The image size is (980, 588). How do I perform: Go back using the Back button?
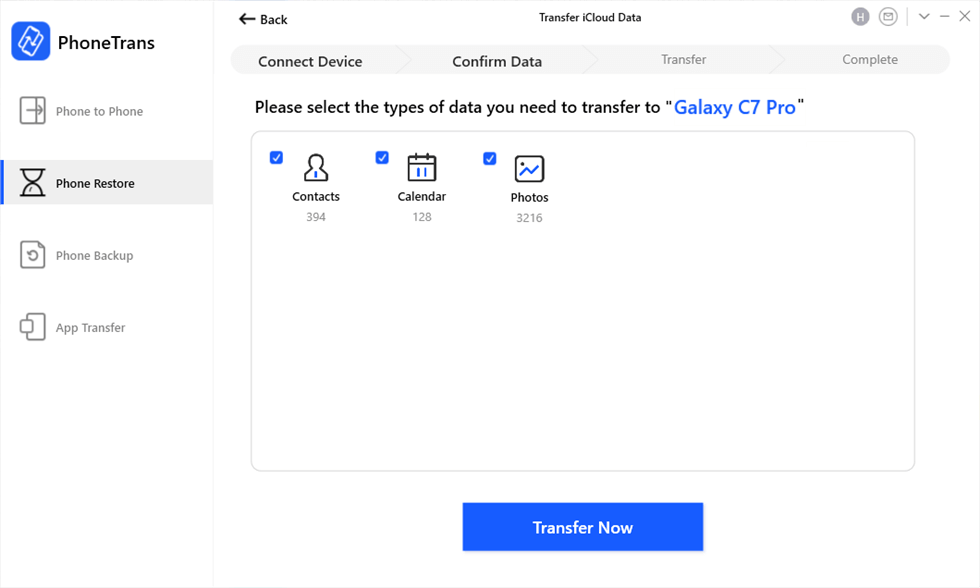(x=263, y=19)
